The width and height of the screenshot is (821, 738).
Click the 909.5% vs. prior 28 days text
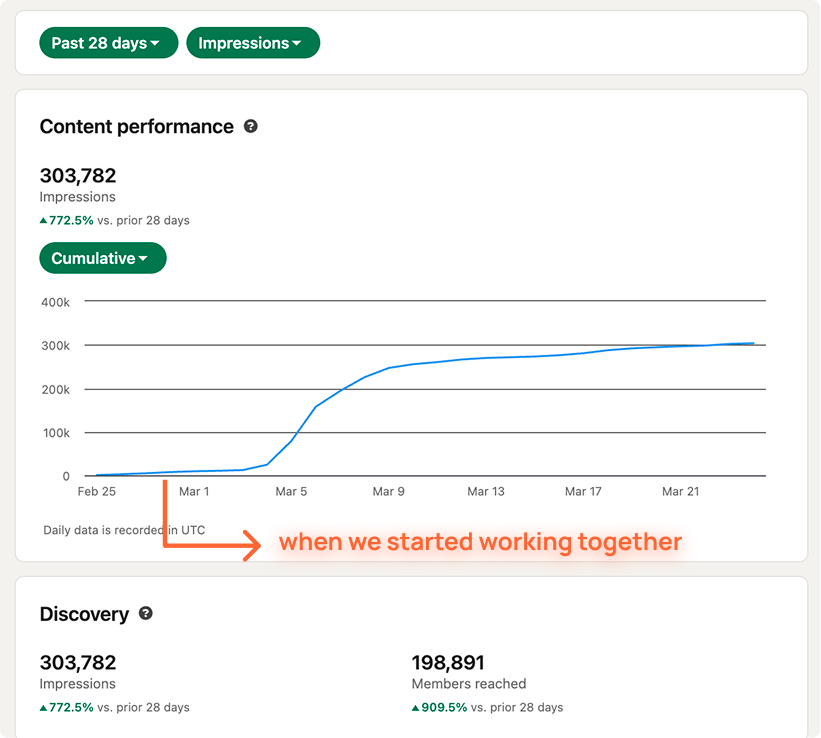487,707
